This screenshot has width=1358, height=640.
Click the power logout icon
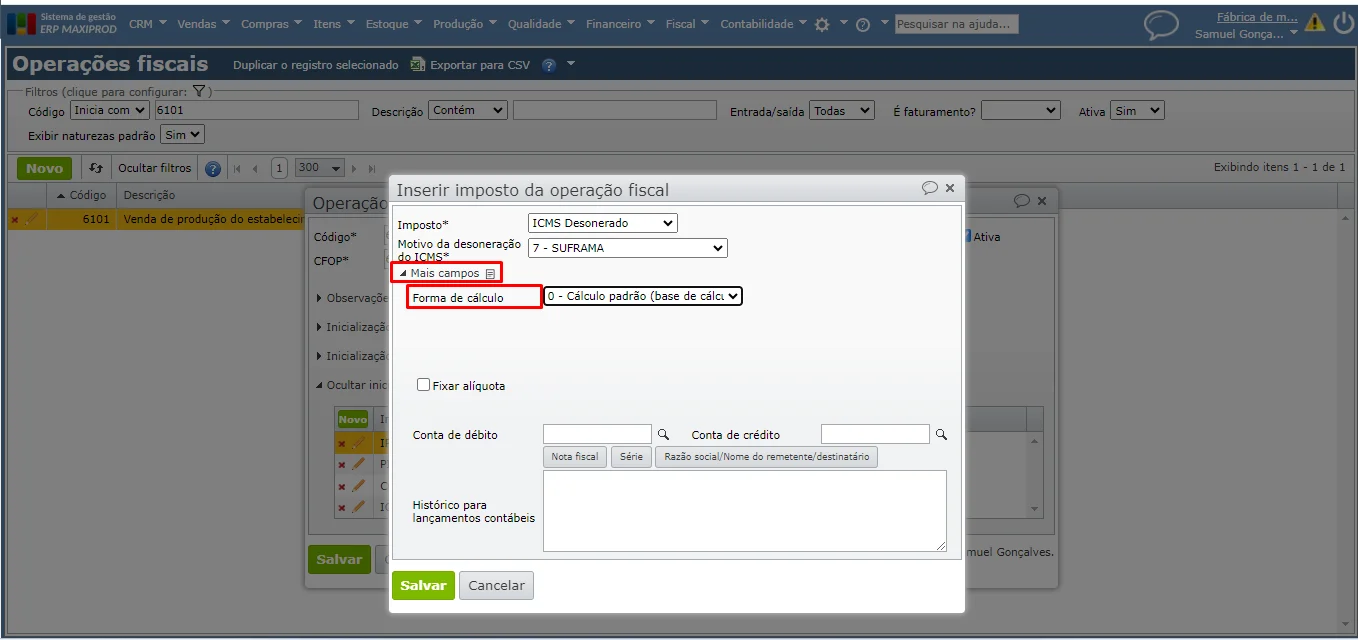click(x=1342, y=23)
